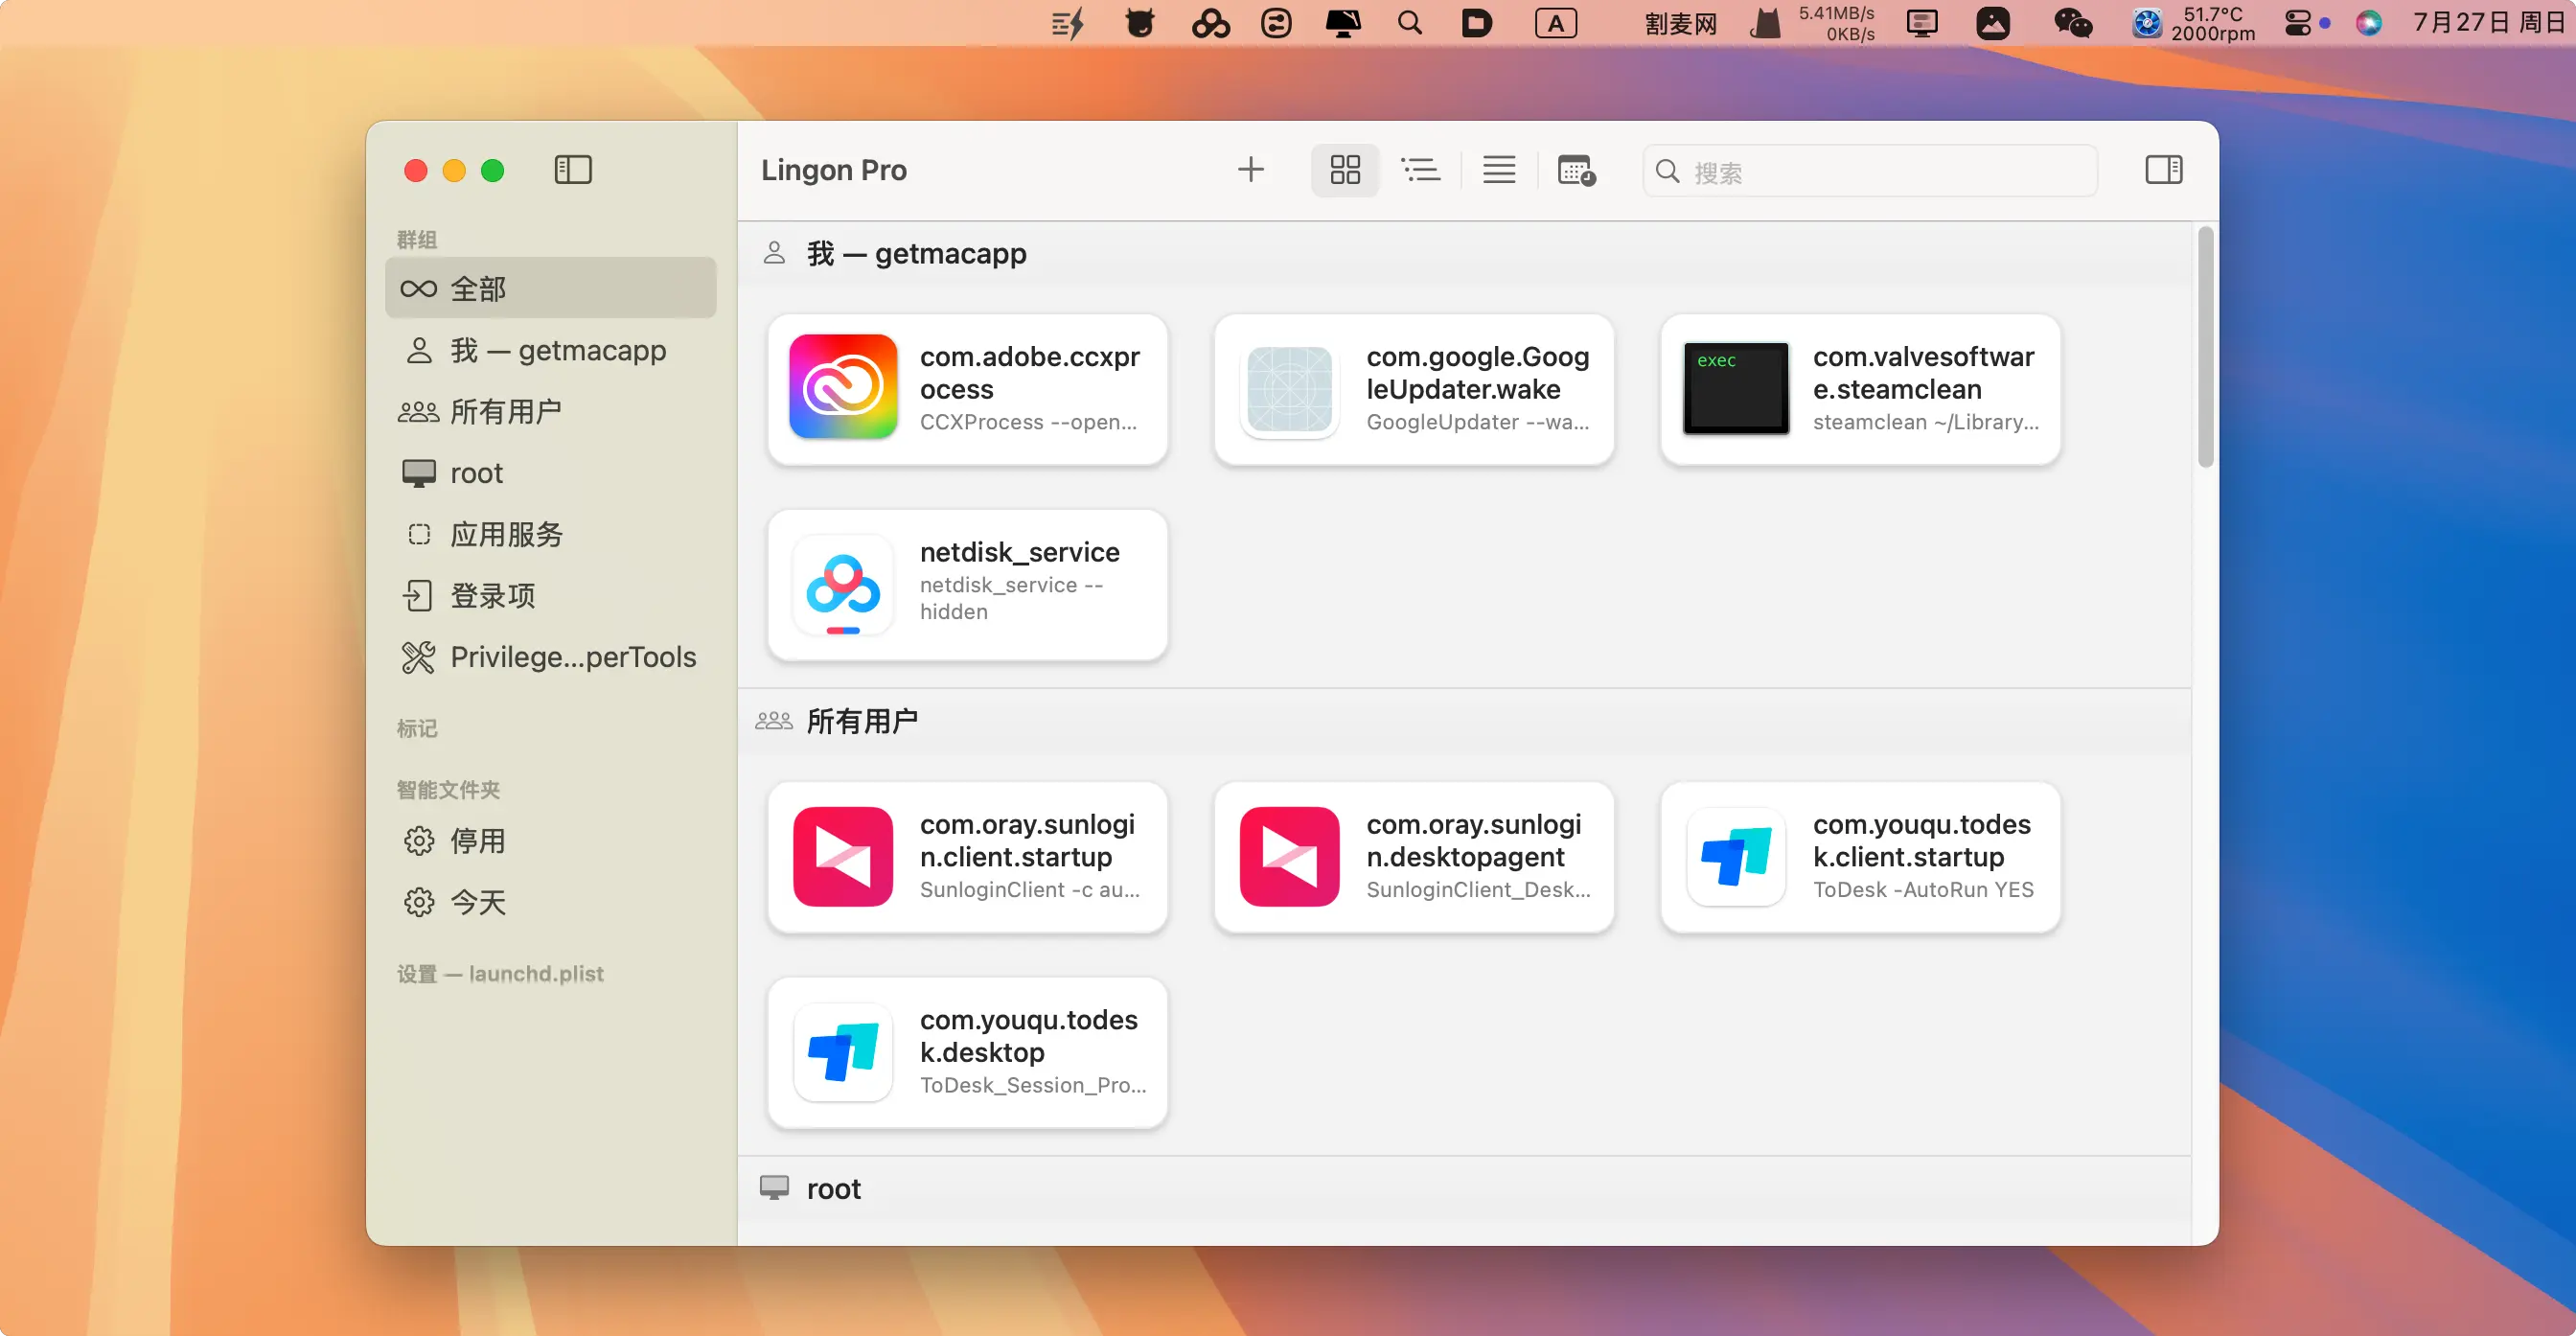Click the input method A icon
2576x1336 pixels.
tap(1556, 23)
